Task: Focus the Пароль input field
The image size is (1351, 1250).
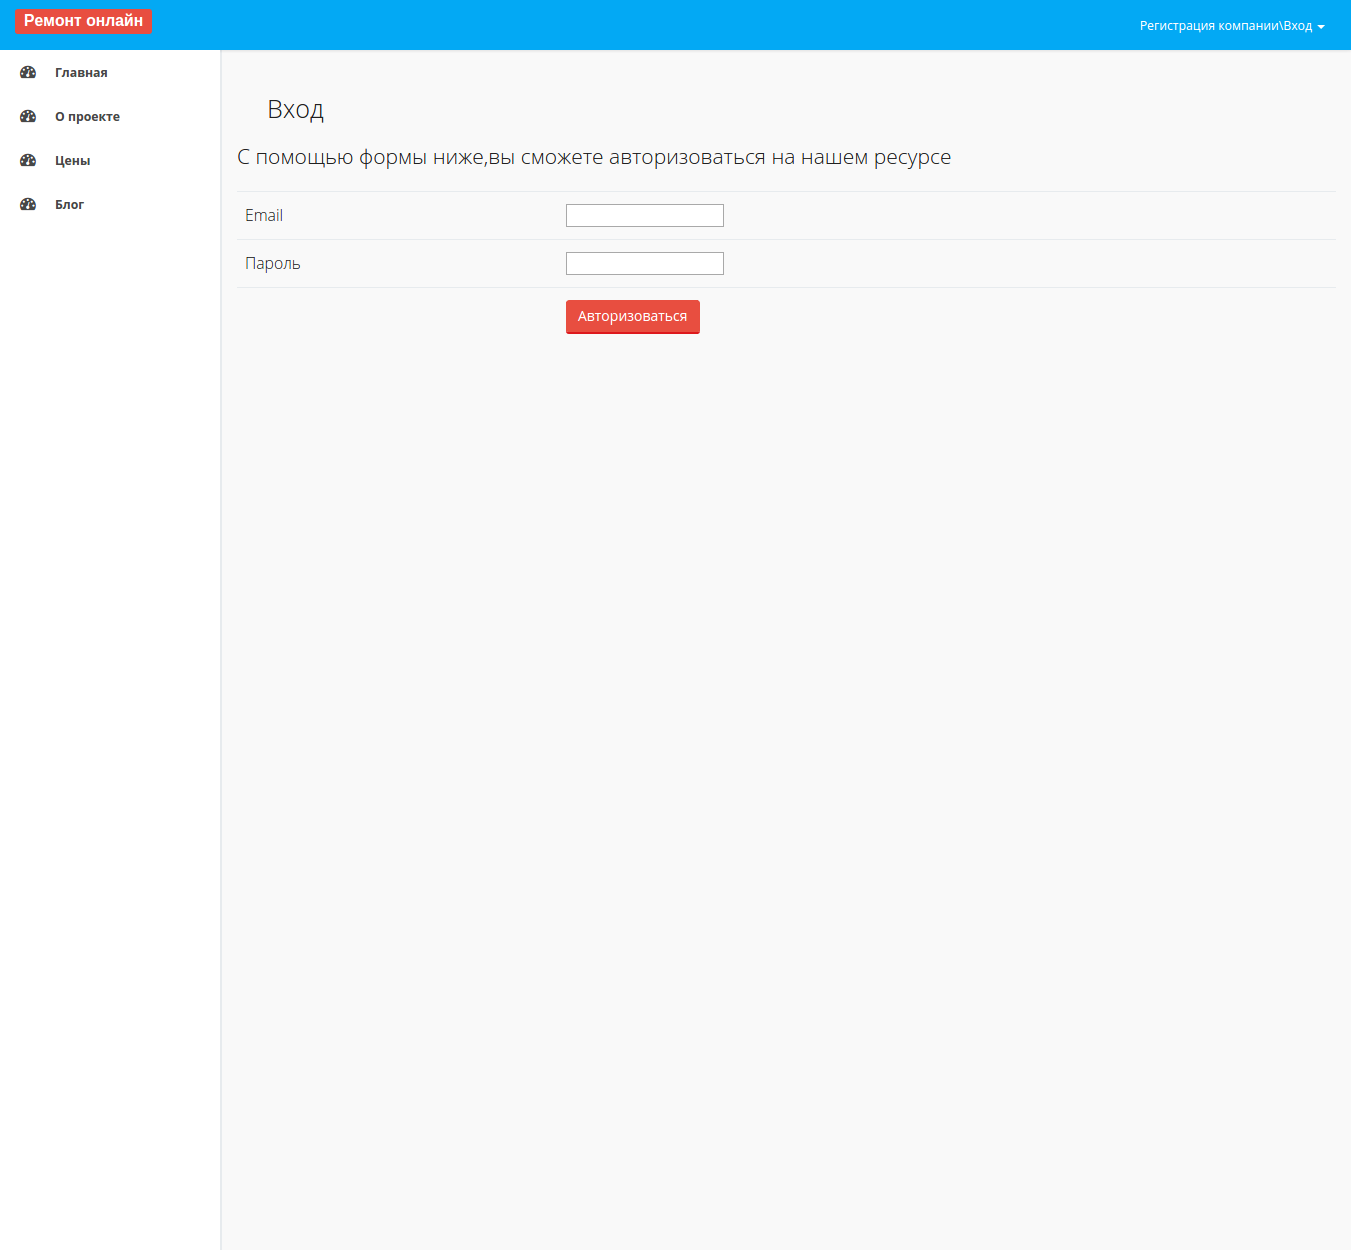Action: tap(645, 263)
